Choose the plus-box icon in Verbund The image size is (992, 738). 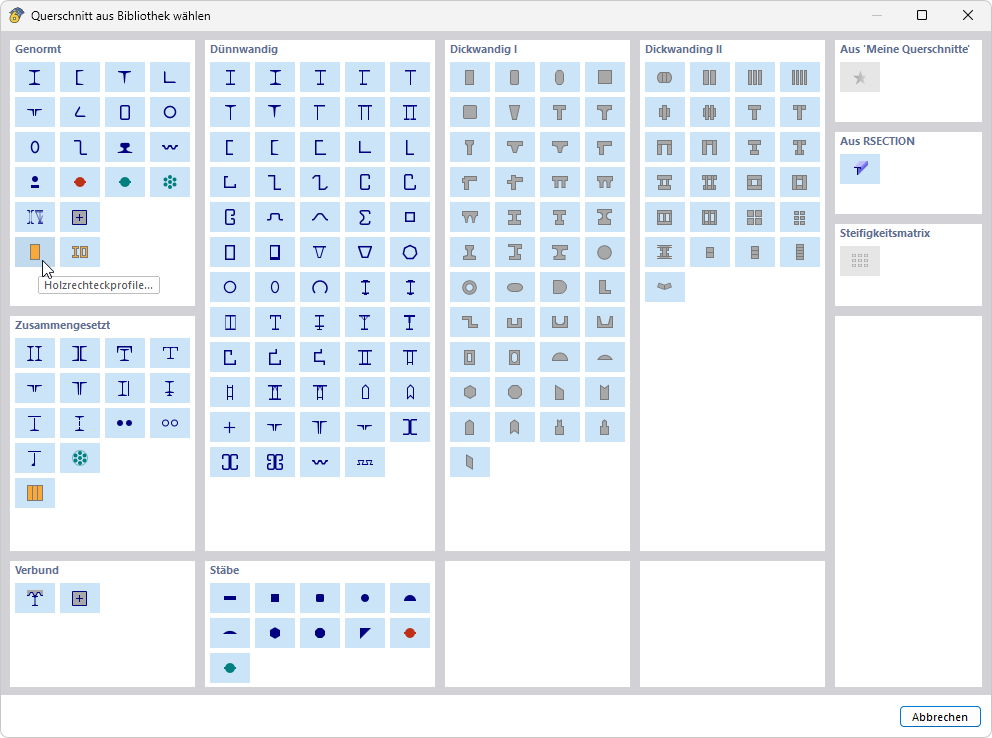tap(80, 598)
